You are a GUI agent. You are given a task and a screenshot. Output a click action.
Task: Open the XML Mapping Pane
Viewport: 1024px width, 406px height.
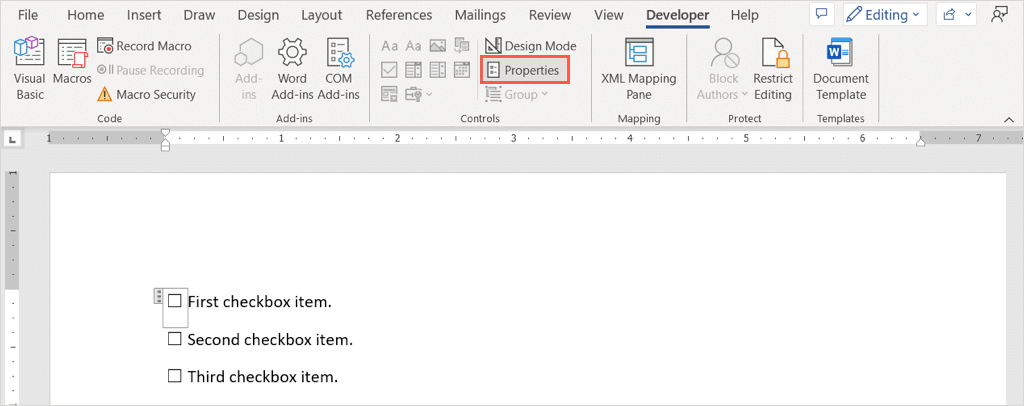point(639,69)
